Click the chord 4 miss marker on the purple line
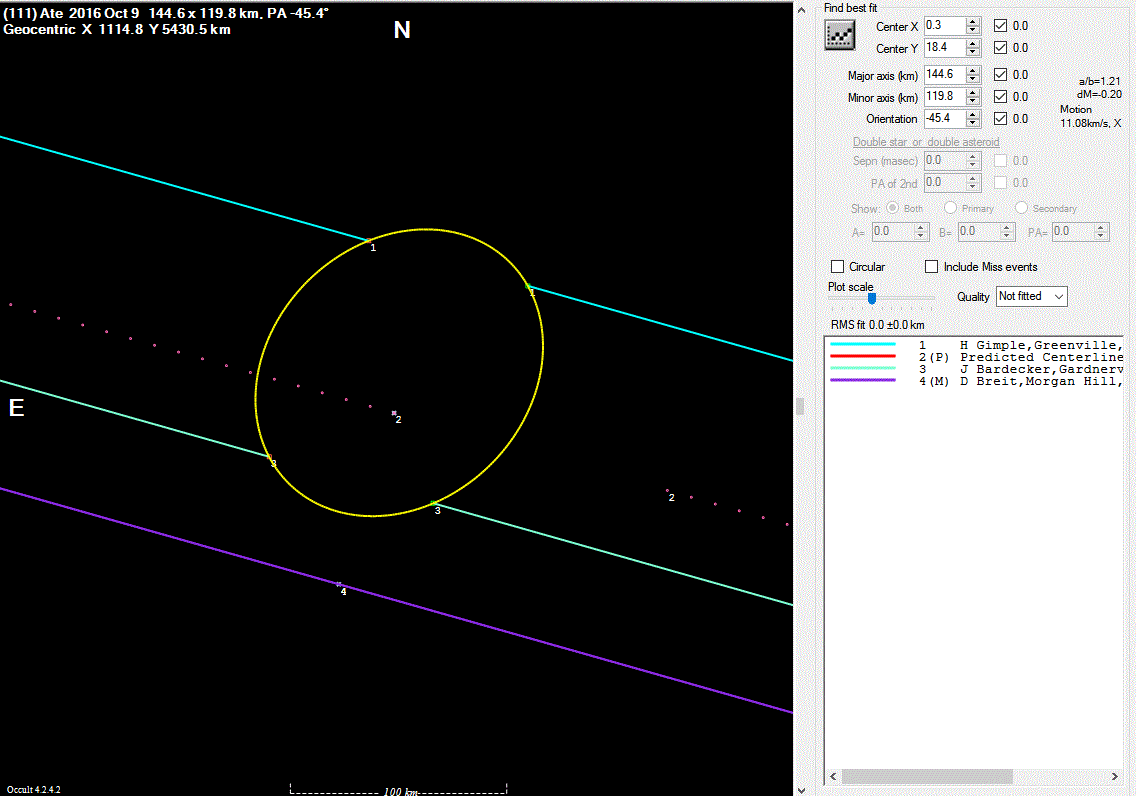The image size is (1136, 796). [x=339, y=584]
